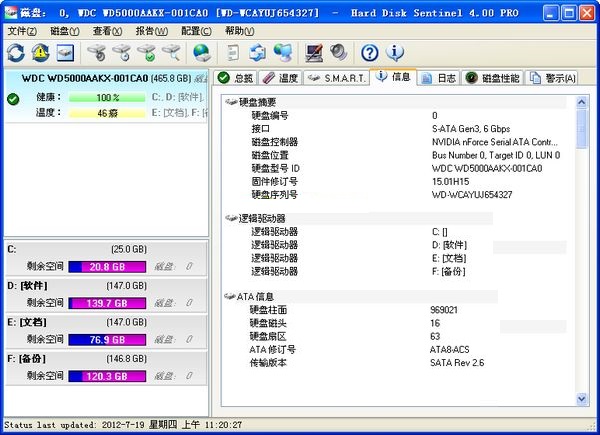Click the disk test icon with clock

coord(122,52)
